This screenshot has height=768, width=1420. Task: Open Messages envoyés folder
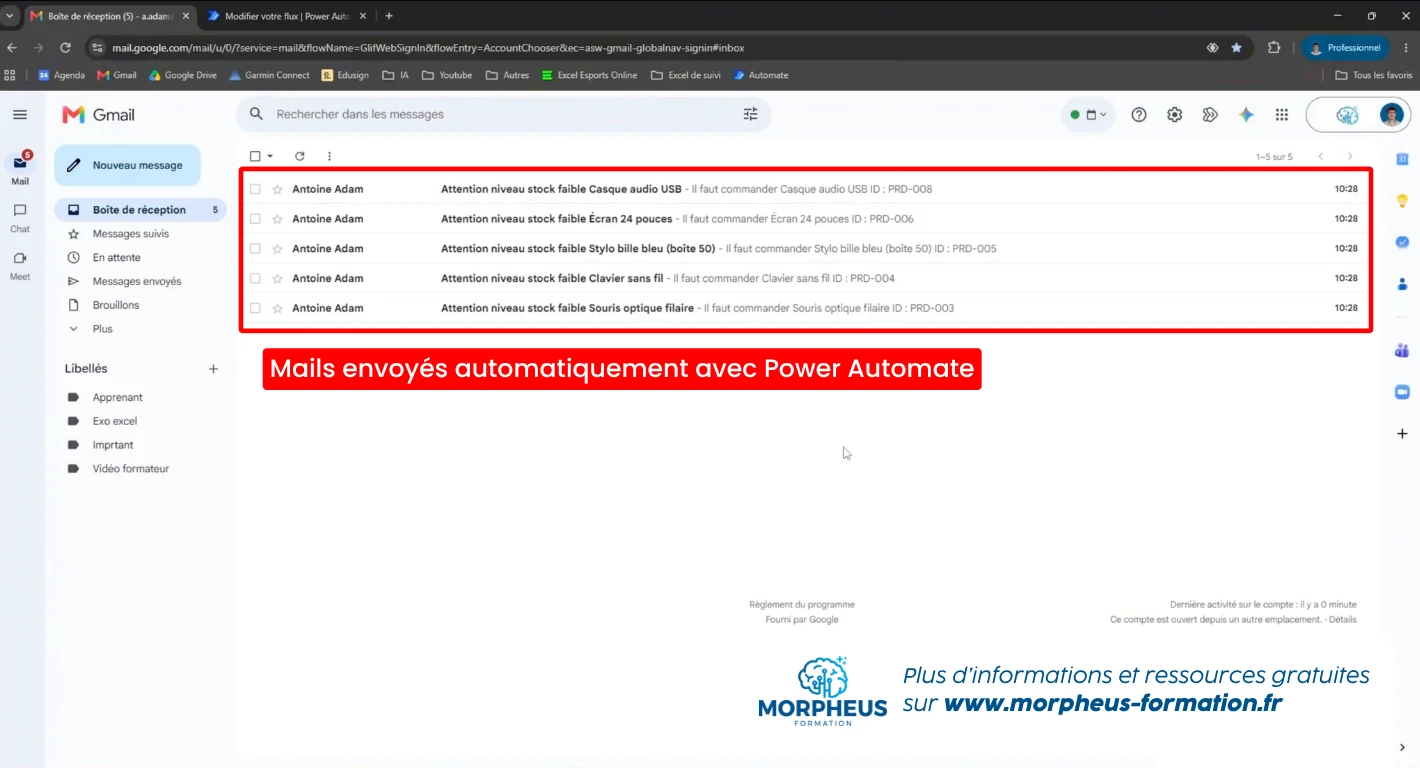(137, 282)
